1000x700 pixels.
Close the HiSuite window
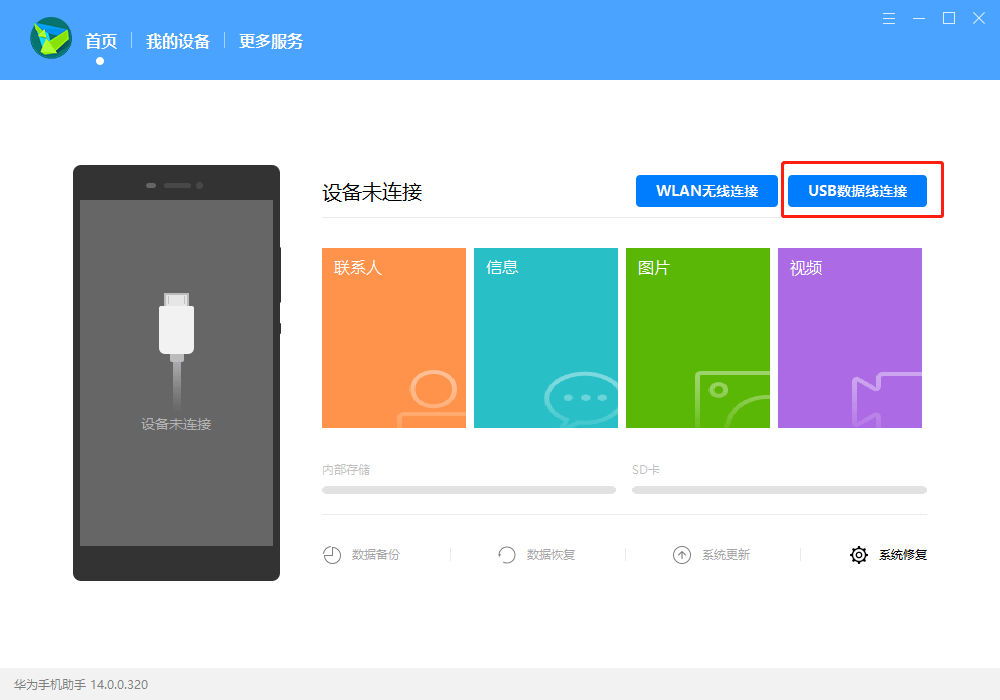979,18
